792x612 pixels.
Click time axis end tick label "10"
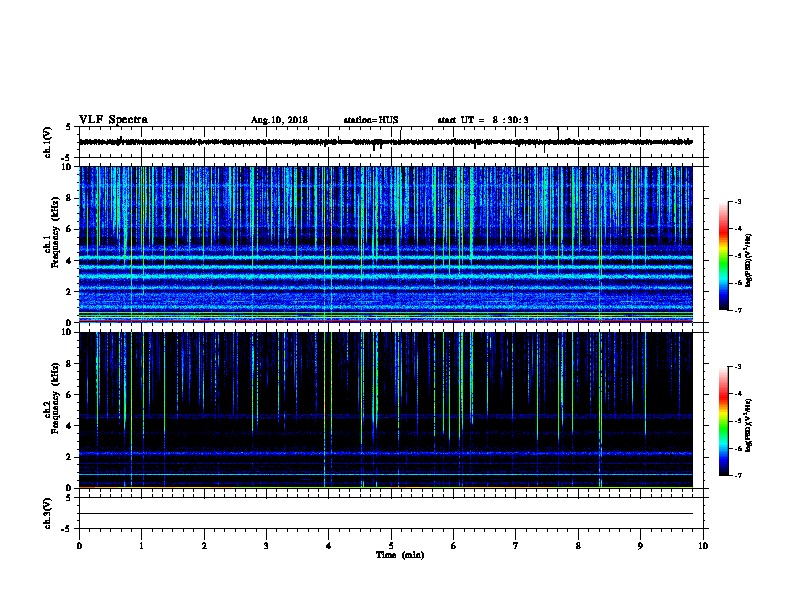click(x=703, y=546)
